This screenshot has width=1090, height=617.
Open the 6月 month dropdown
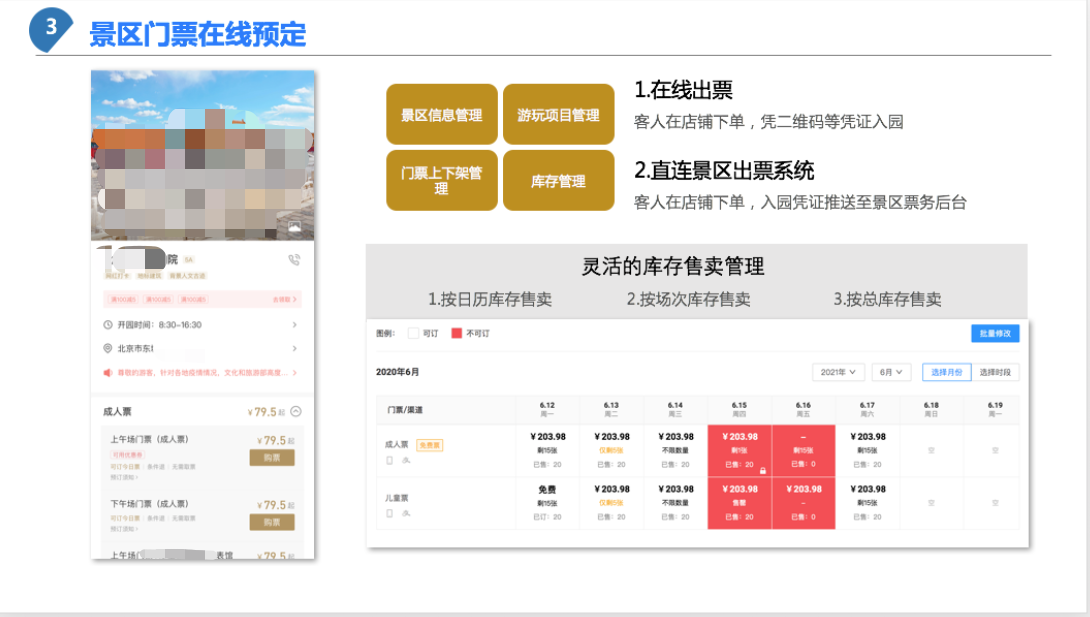pos(890,372)
